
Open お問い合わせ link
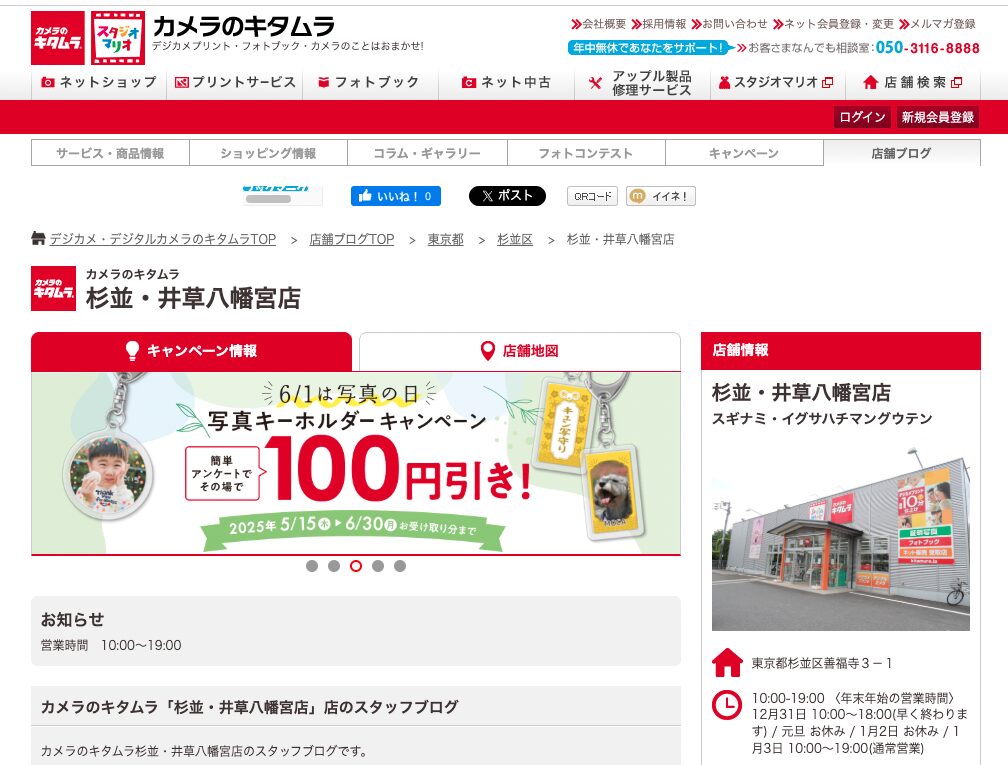tap(730, 24)
